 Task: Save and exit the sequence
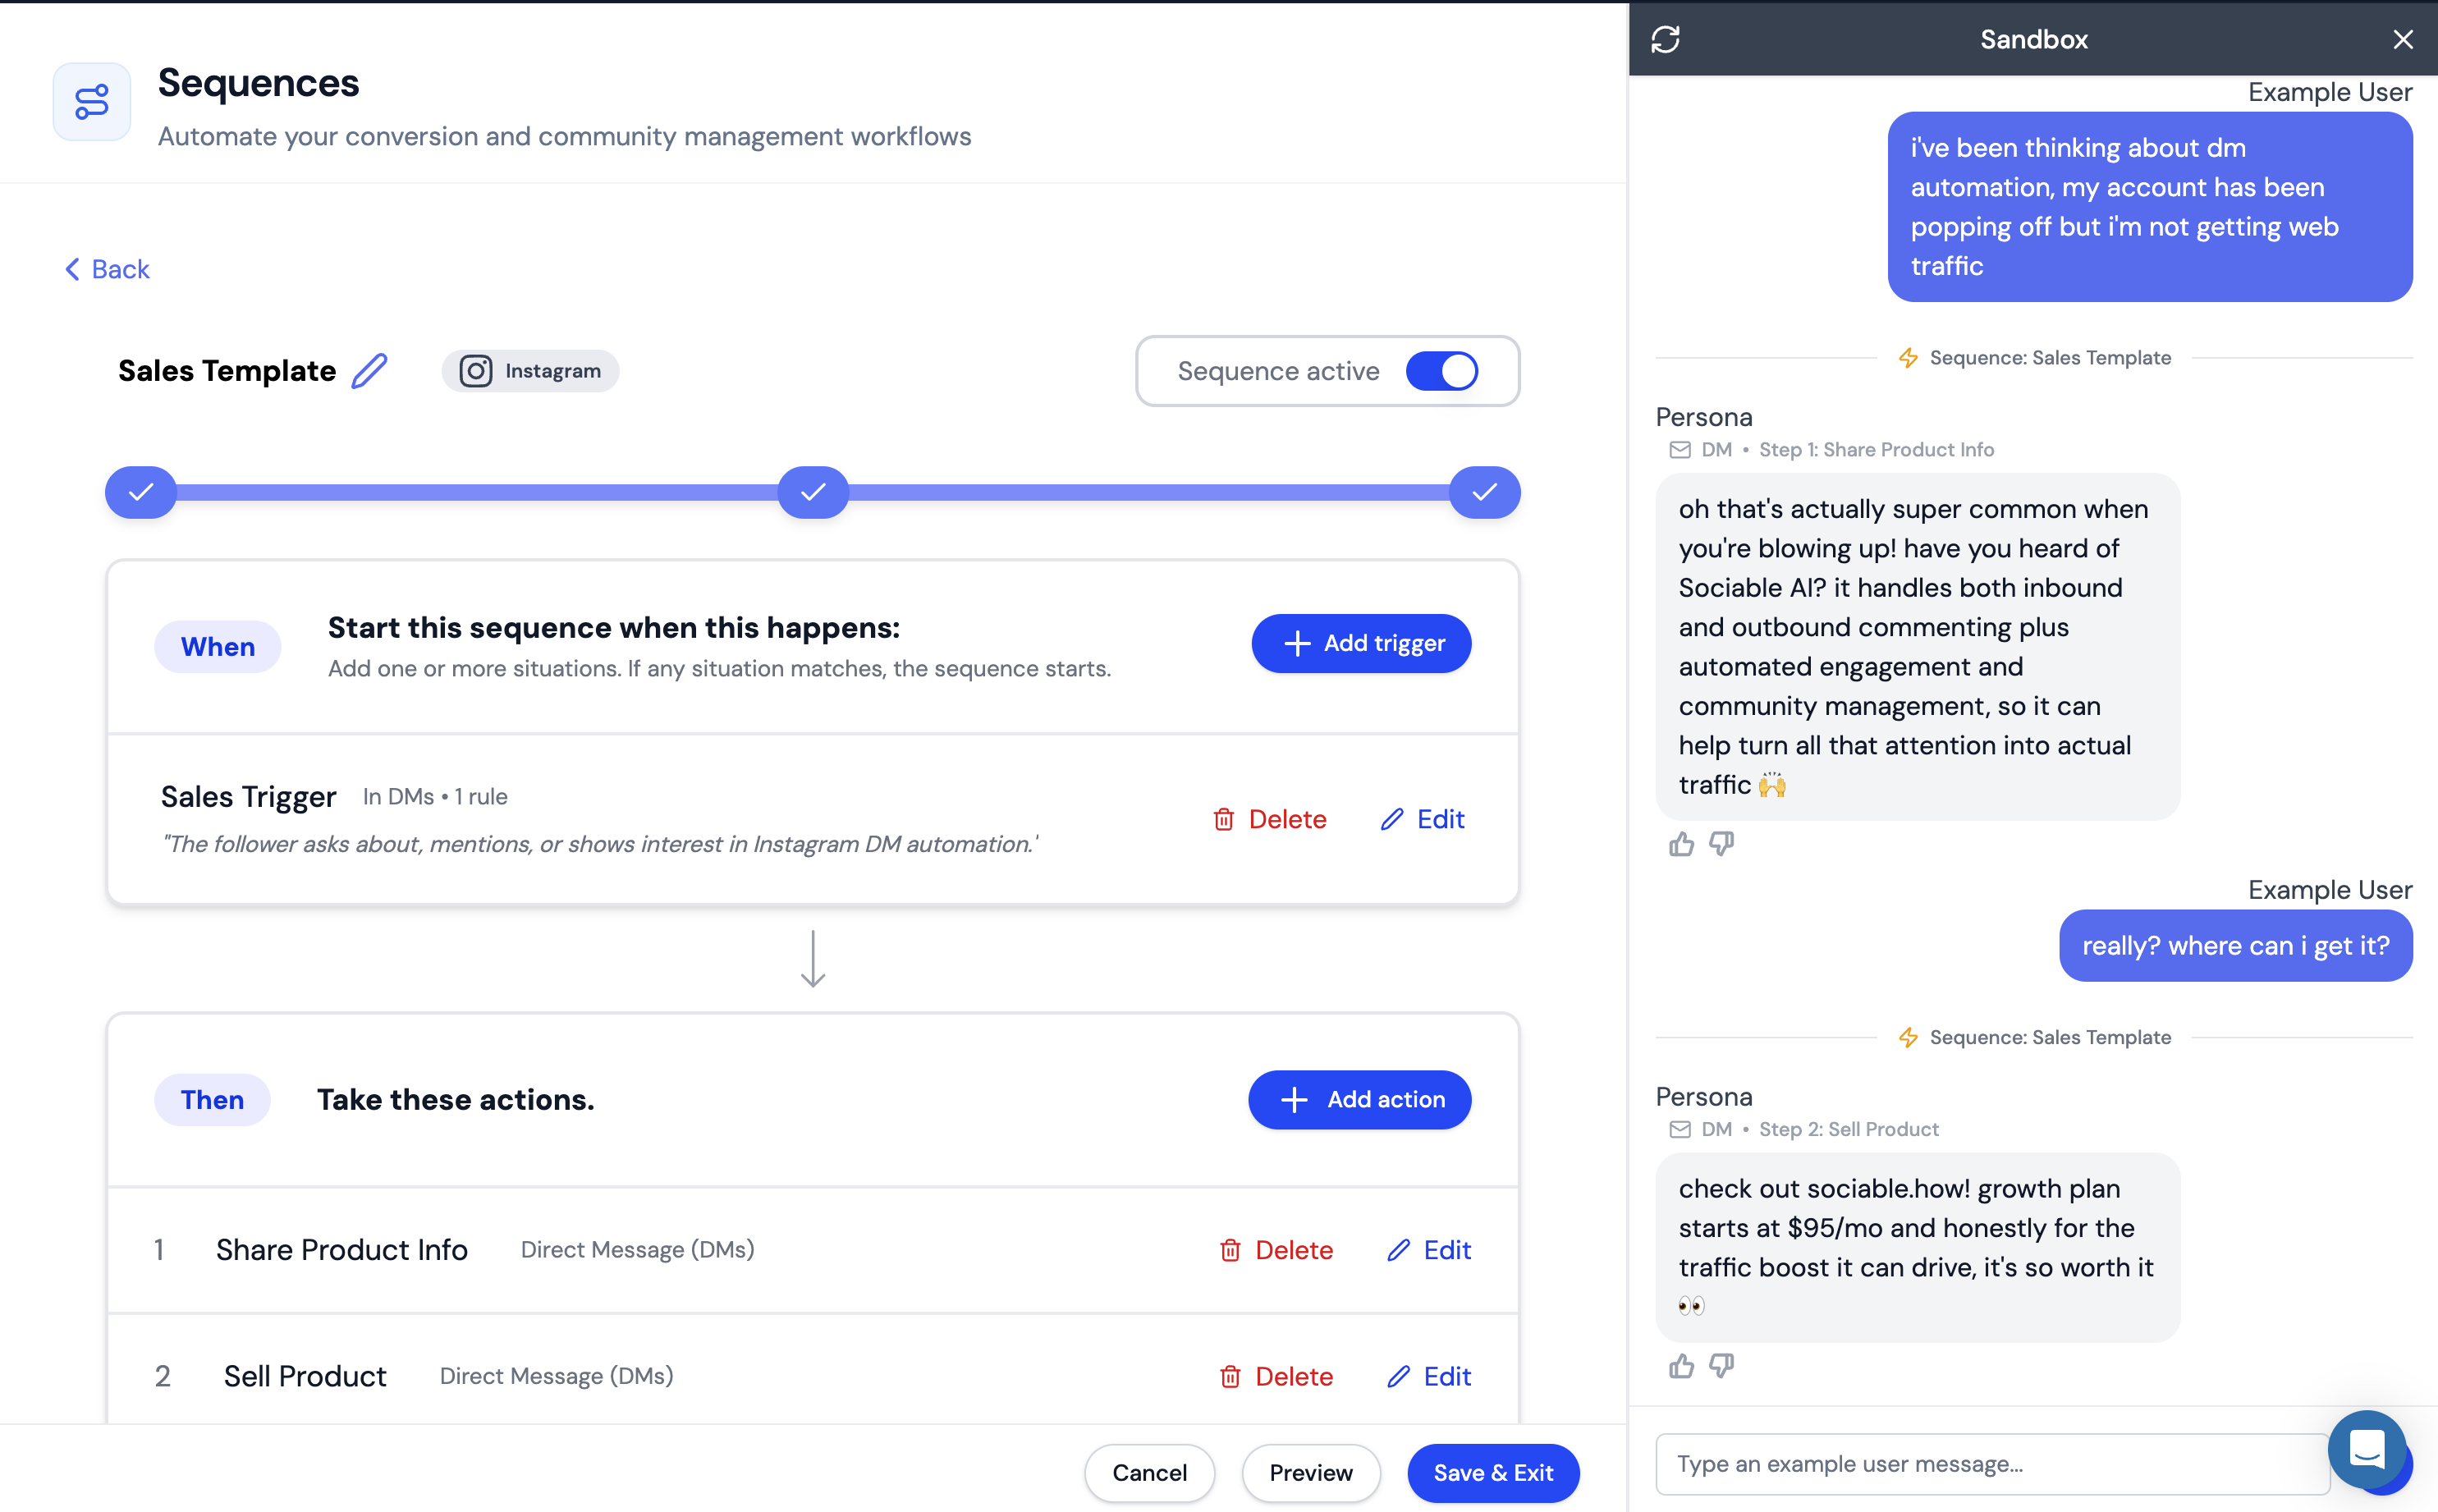tap(1493, 1473)
